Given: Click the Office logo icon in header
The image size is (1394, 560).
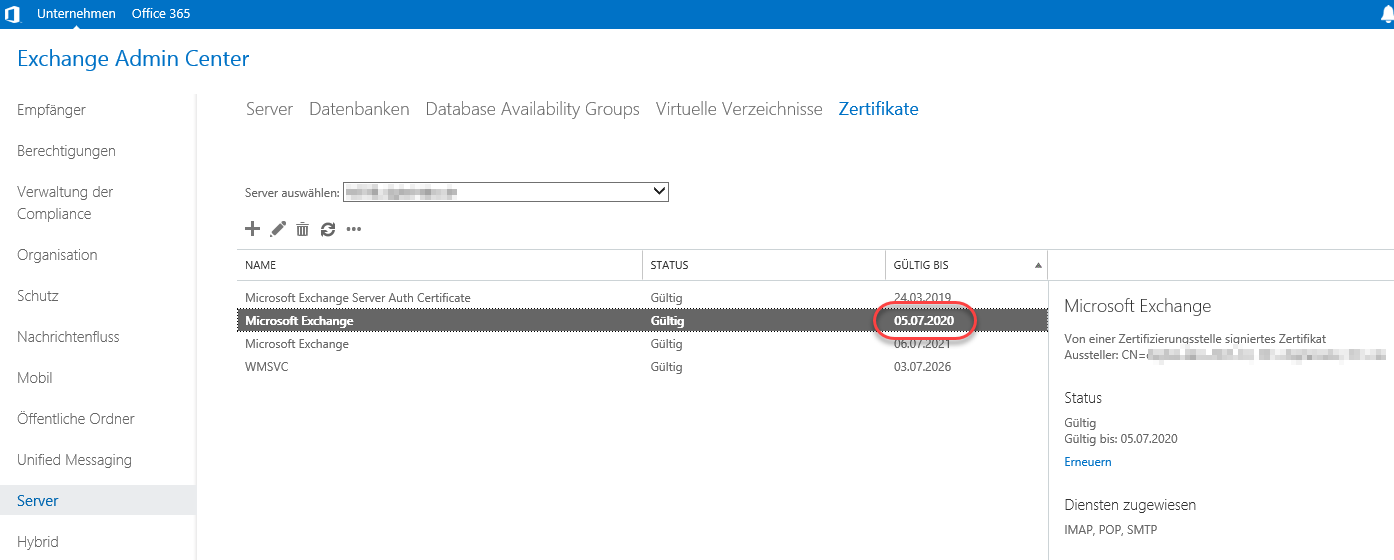Looking at the screenshot, I should [13, 14].
